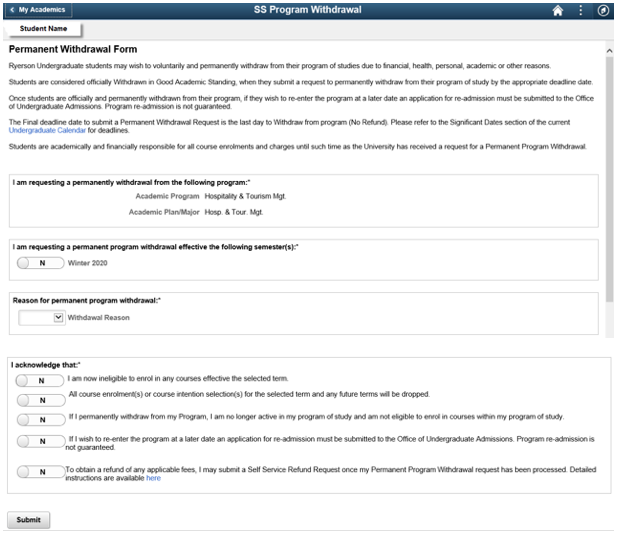Toggle the ineligible to enrol acknowledgment
The image size is (618, 534).
click(40, 380)
